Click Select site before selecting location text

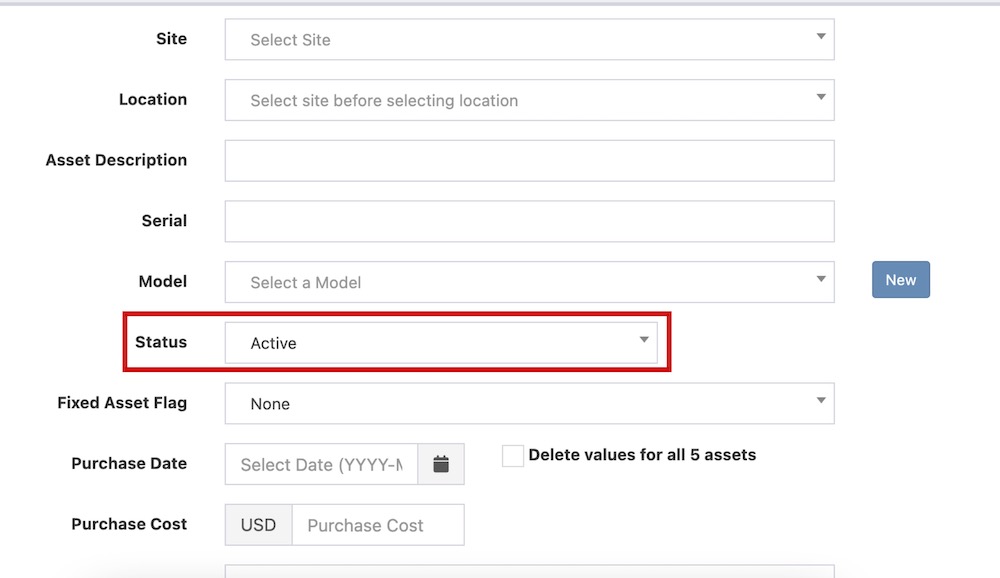(384, 101)
